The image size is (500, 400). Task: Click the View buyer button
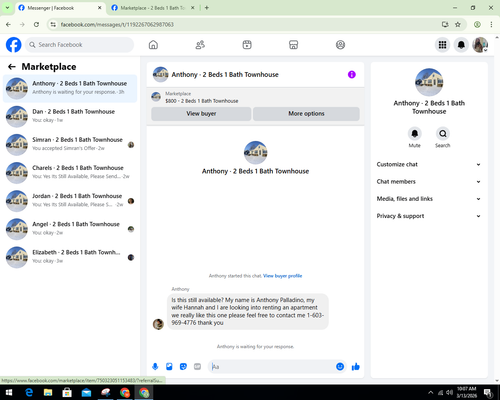pos(201,114)
